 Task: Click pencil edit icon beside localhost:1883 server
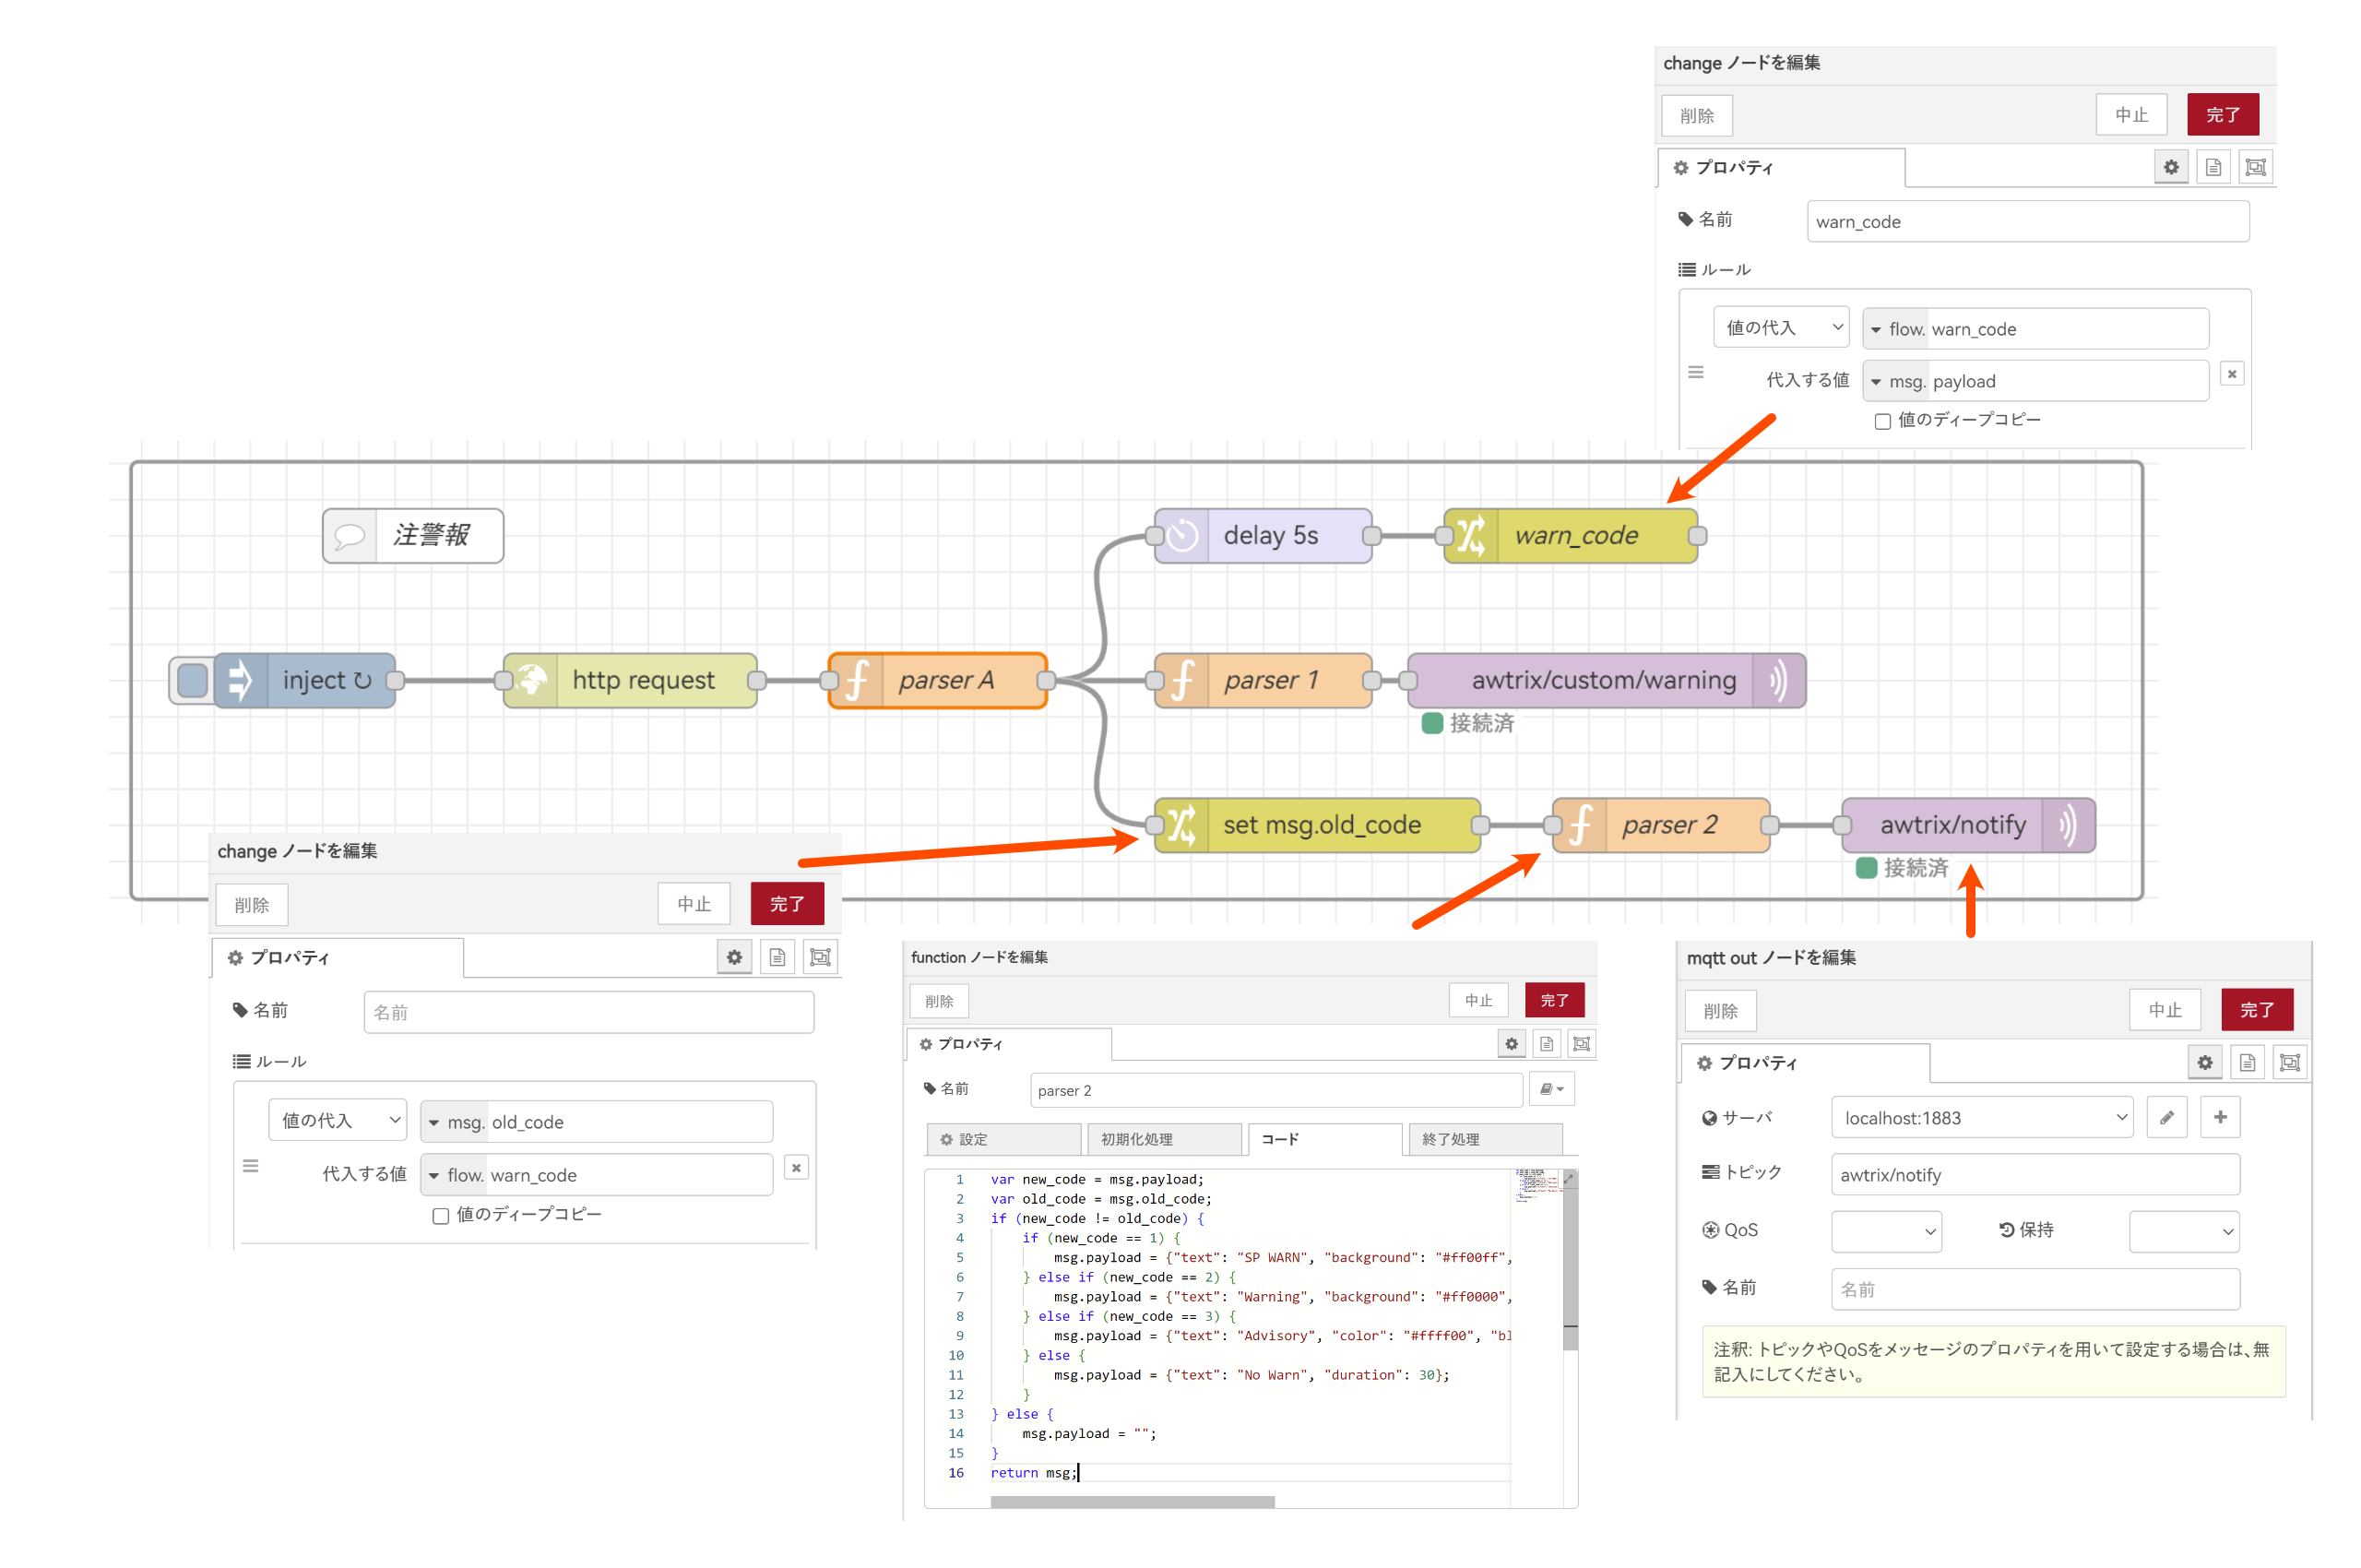[2166, 1117]
